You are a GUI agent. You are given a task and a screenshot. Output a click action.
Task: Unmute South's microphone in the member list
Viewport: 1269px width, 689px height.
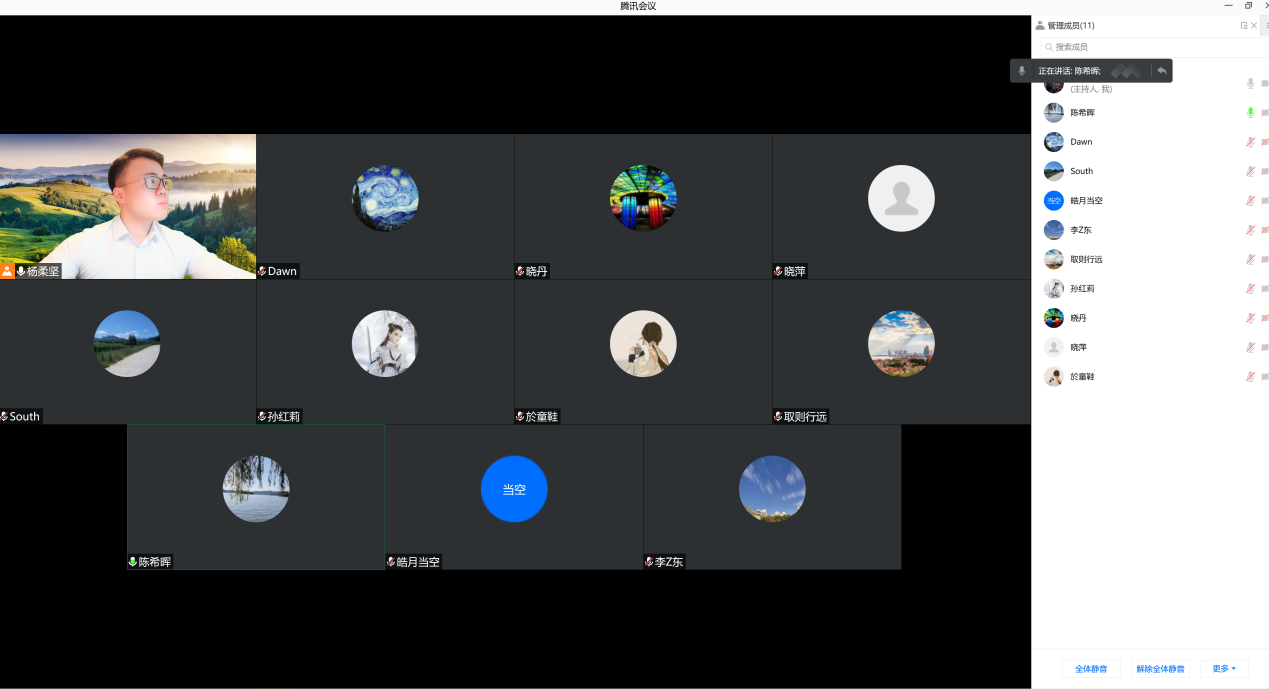tap(1250, 171)
